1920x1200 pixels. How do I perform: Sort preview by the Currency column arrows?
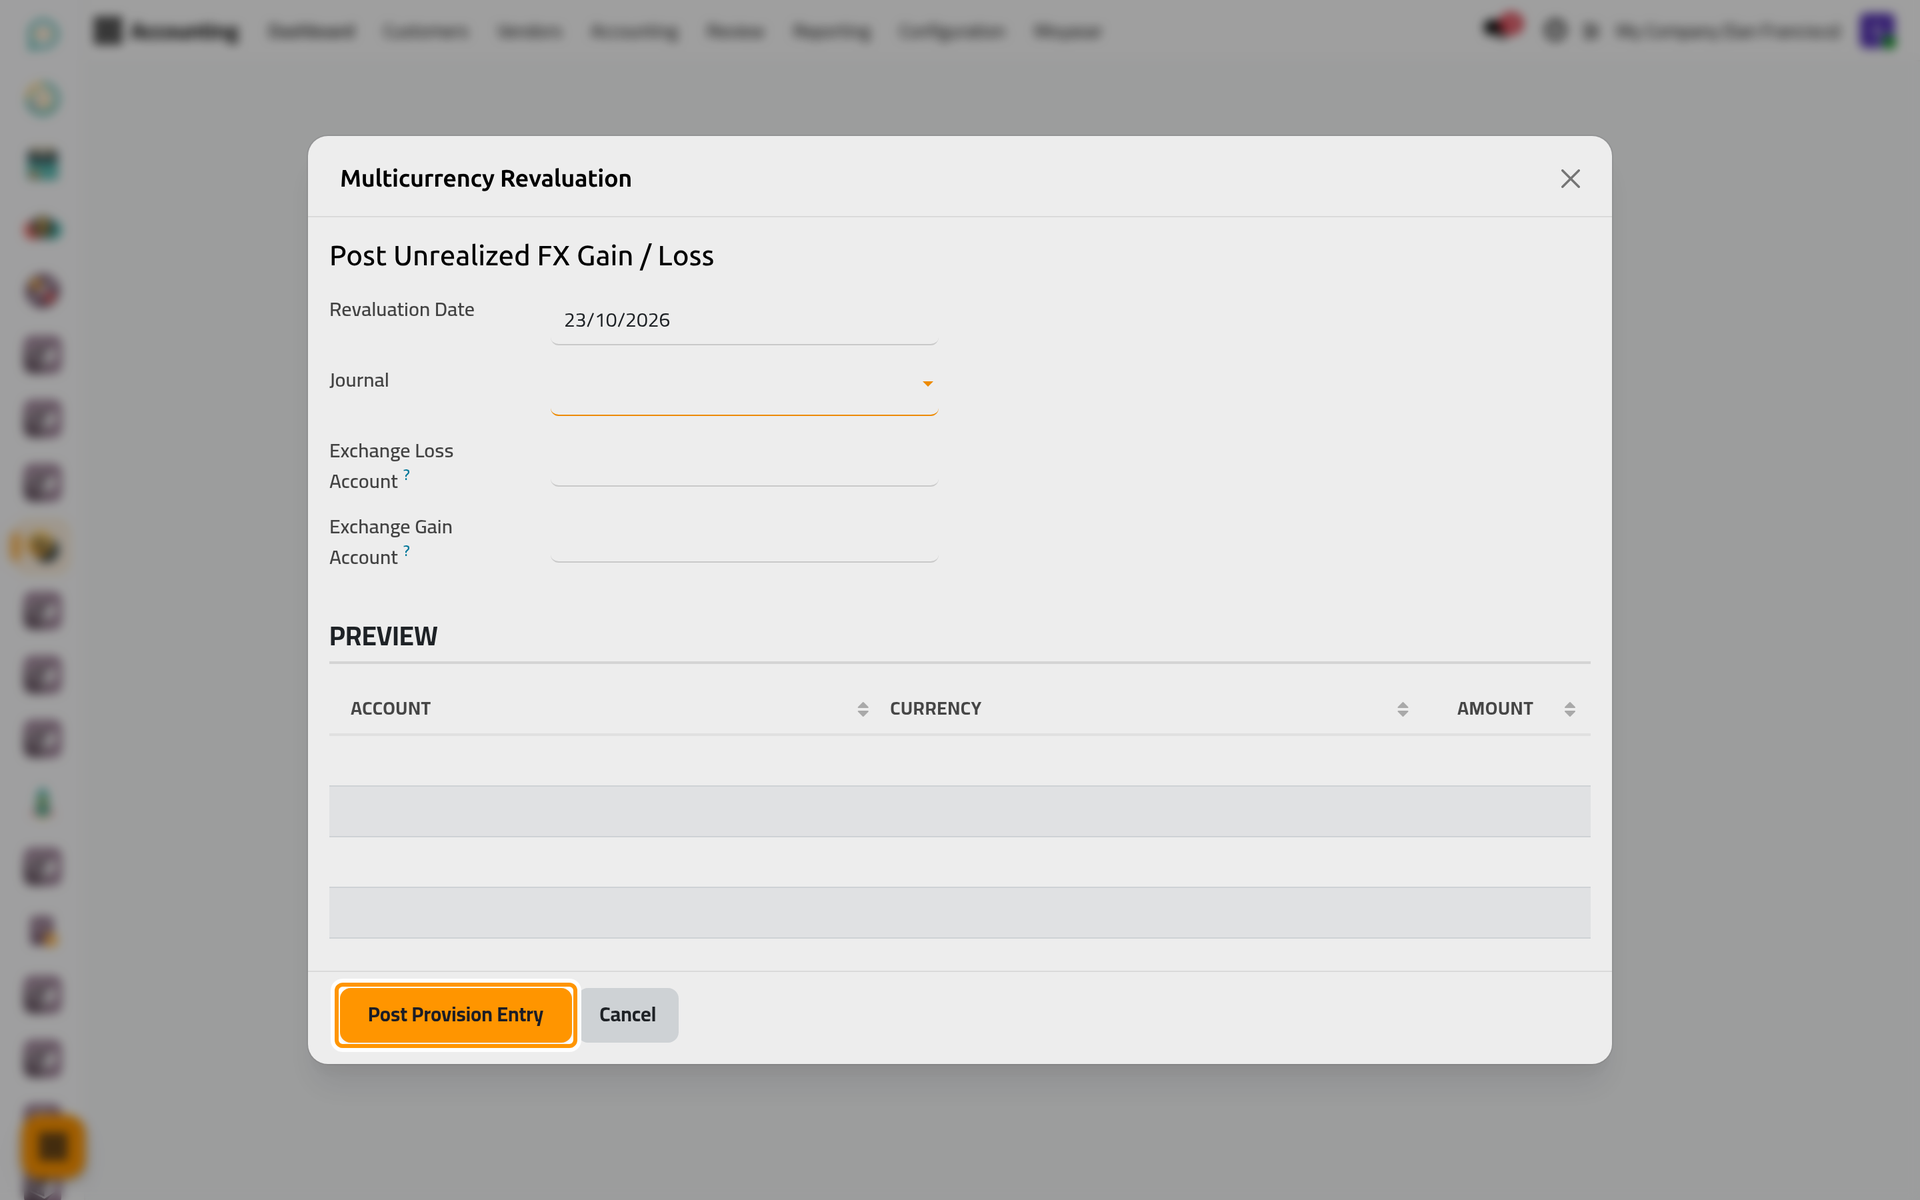(x=1402, y=709)
